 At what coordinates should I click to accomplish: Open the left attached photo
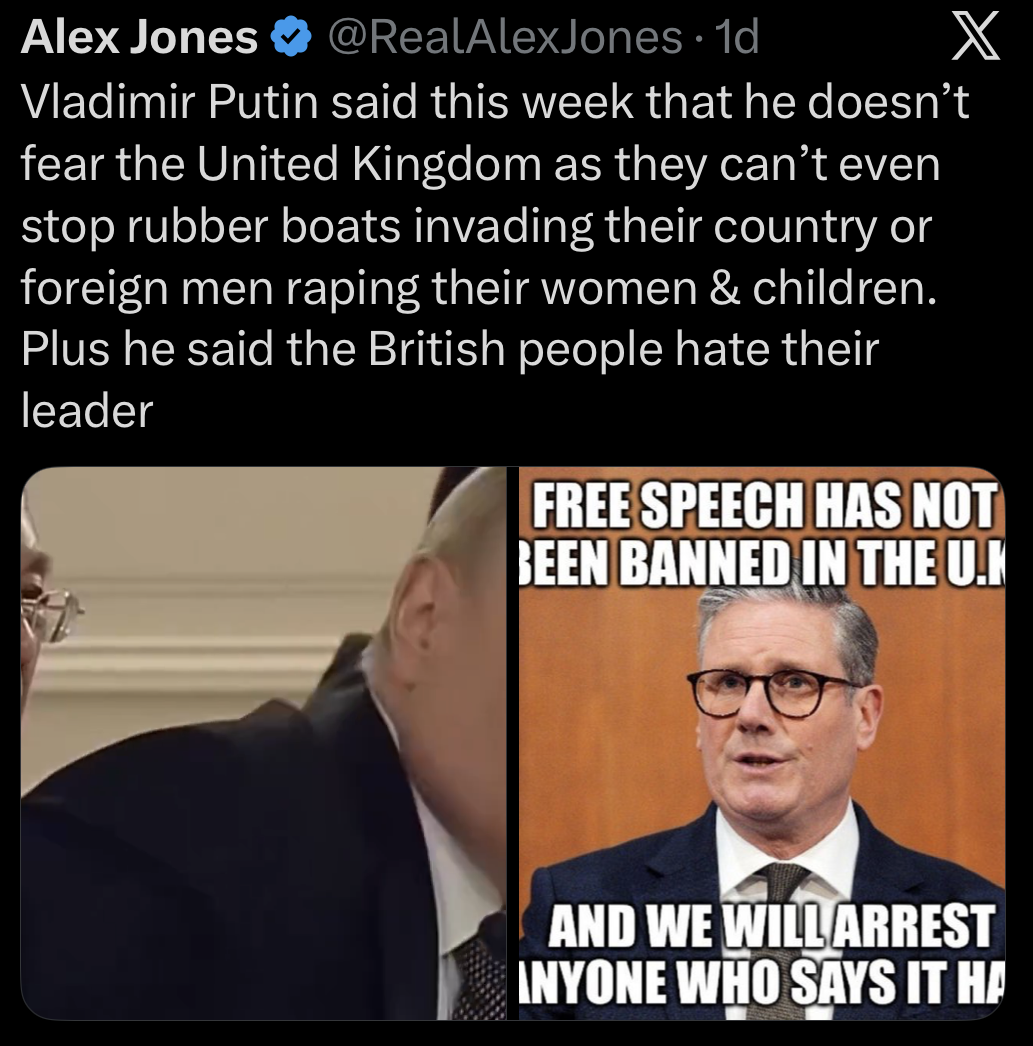pyautogui.click(x=263, y=743)
